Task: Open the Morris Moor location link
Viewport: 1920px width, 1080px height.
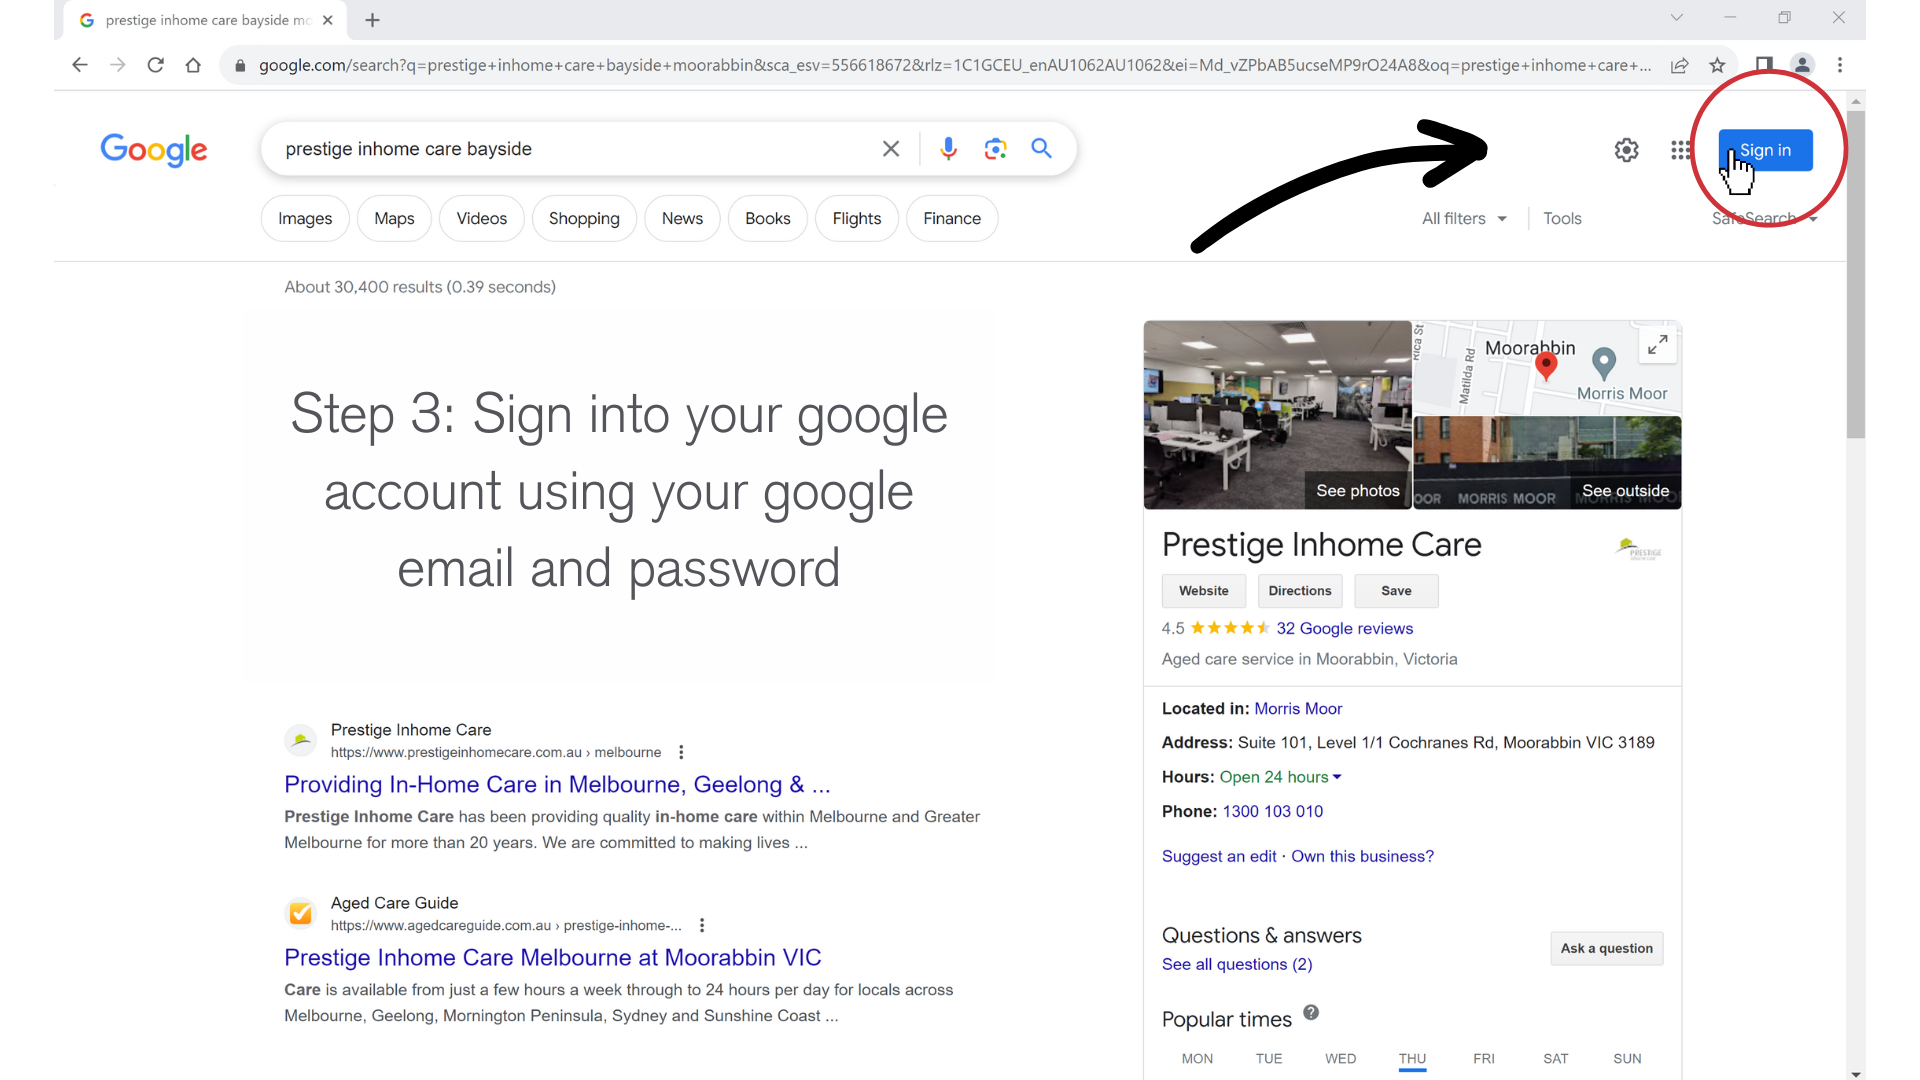Action: tap(1298, 709)
